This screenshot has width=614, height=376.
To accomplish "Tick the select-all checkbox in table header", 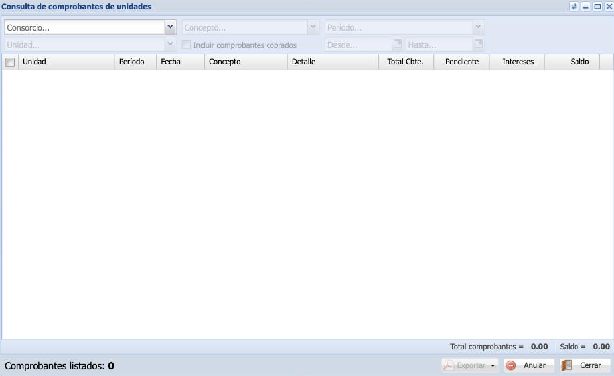I will point(10,62).
